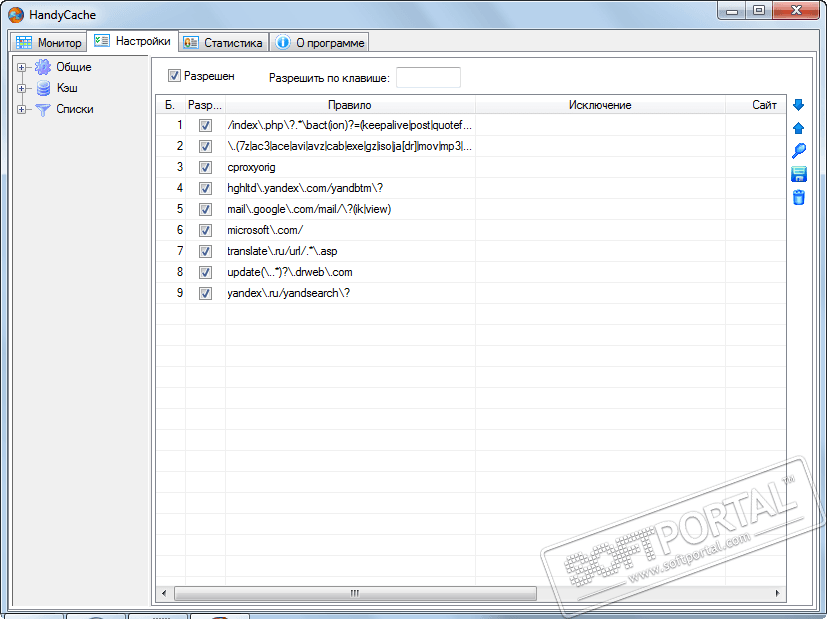Screen dimensions: 827x619
Task: Toggle checkbox for mail google rule
Action: point(205,209)
